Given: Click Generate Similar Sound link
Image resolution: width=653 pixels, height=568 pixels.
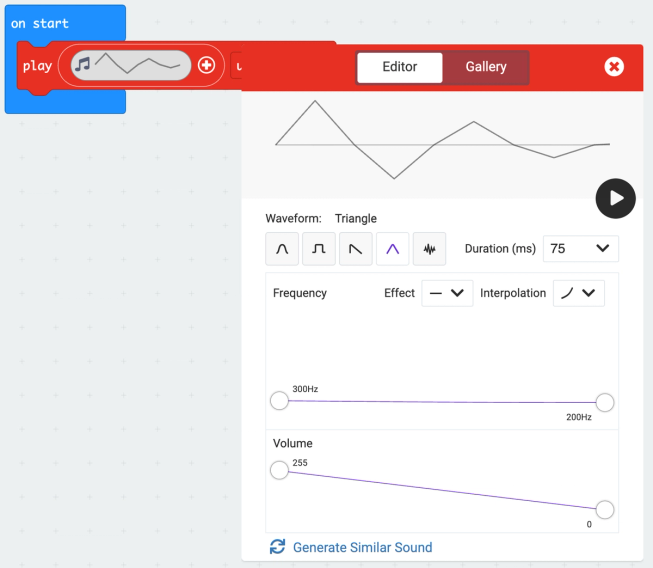Looking at the screenshot, I should [362, 547].
